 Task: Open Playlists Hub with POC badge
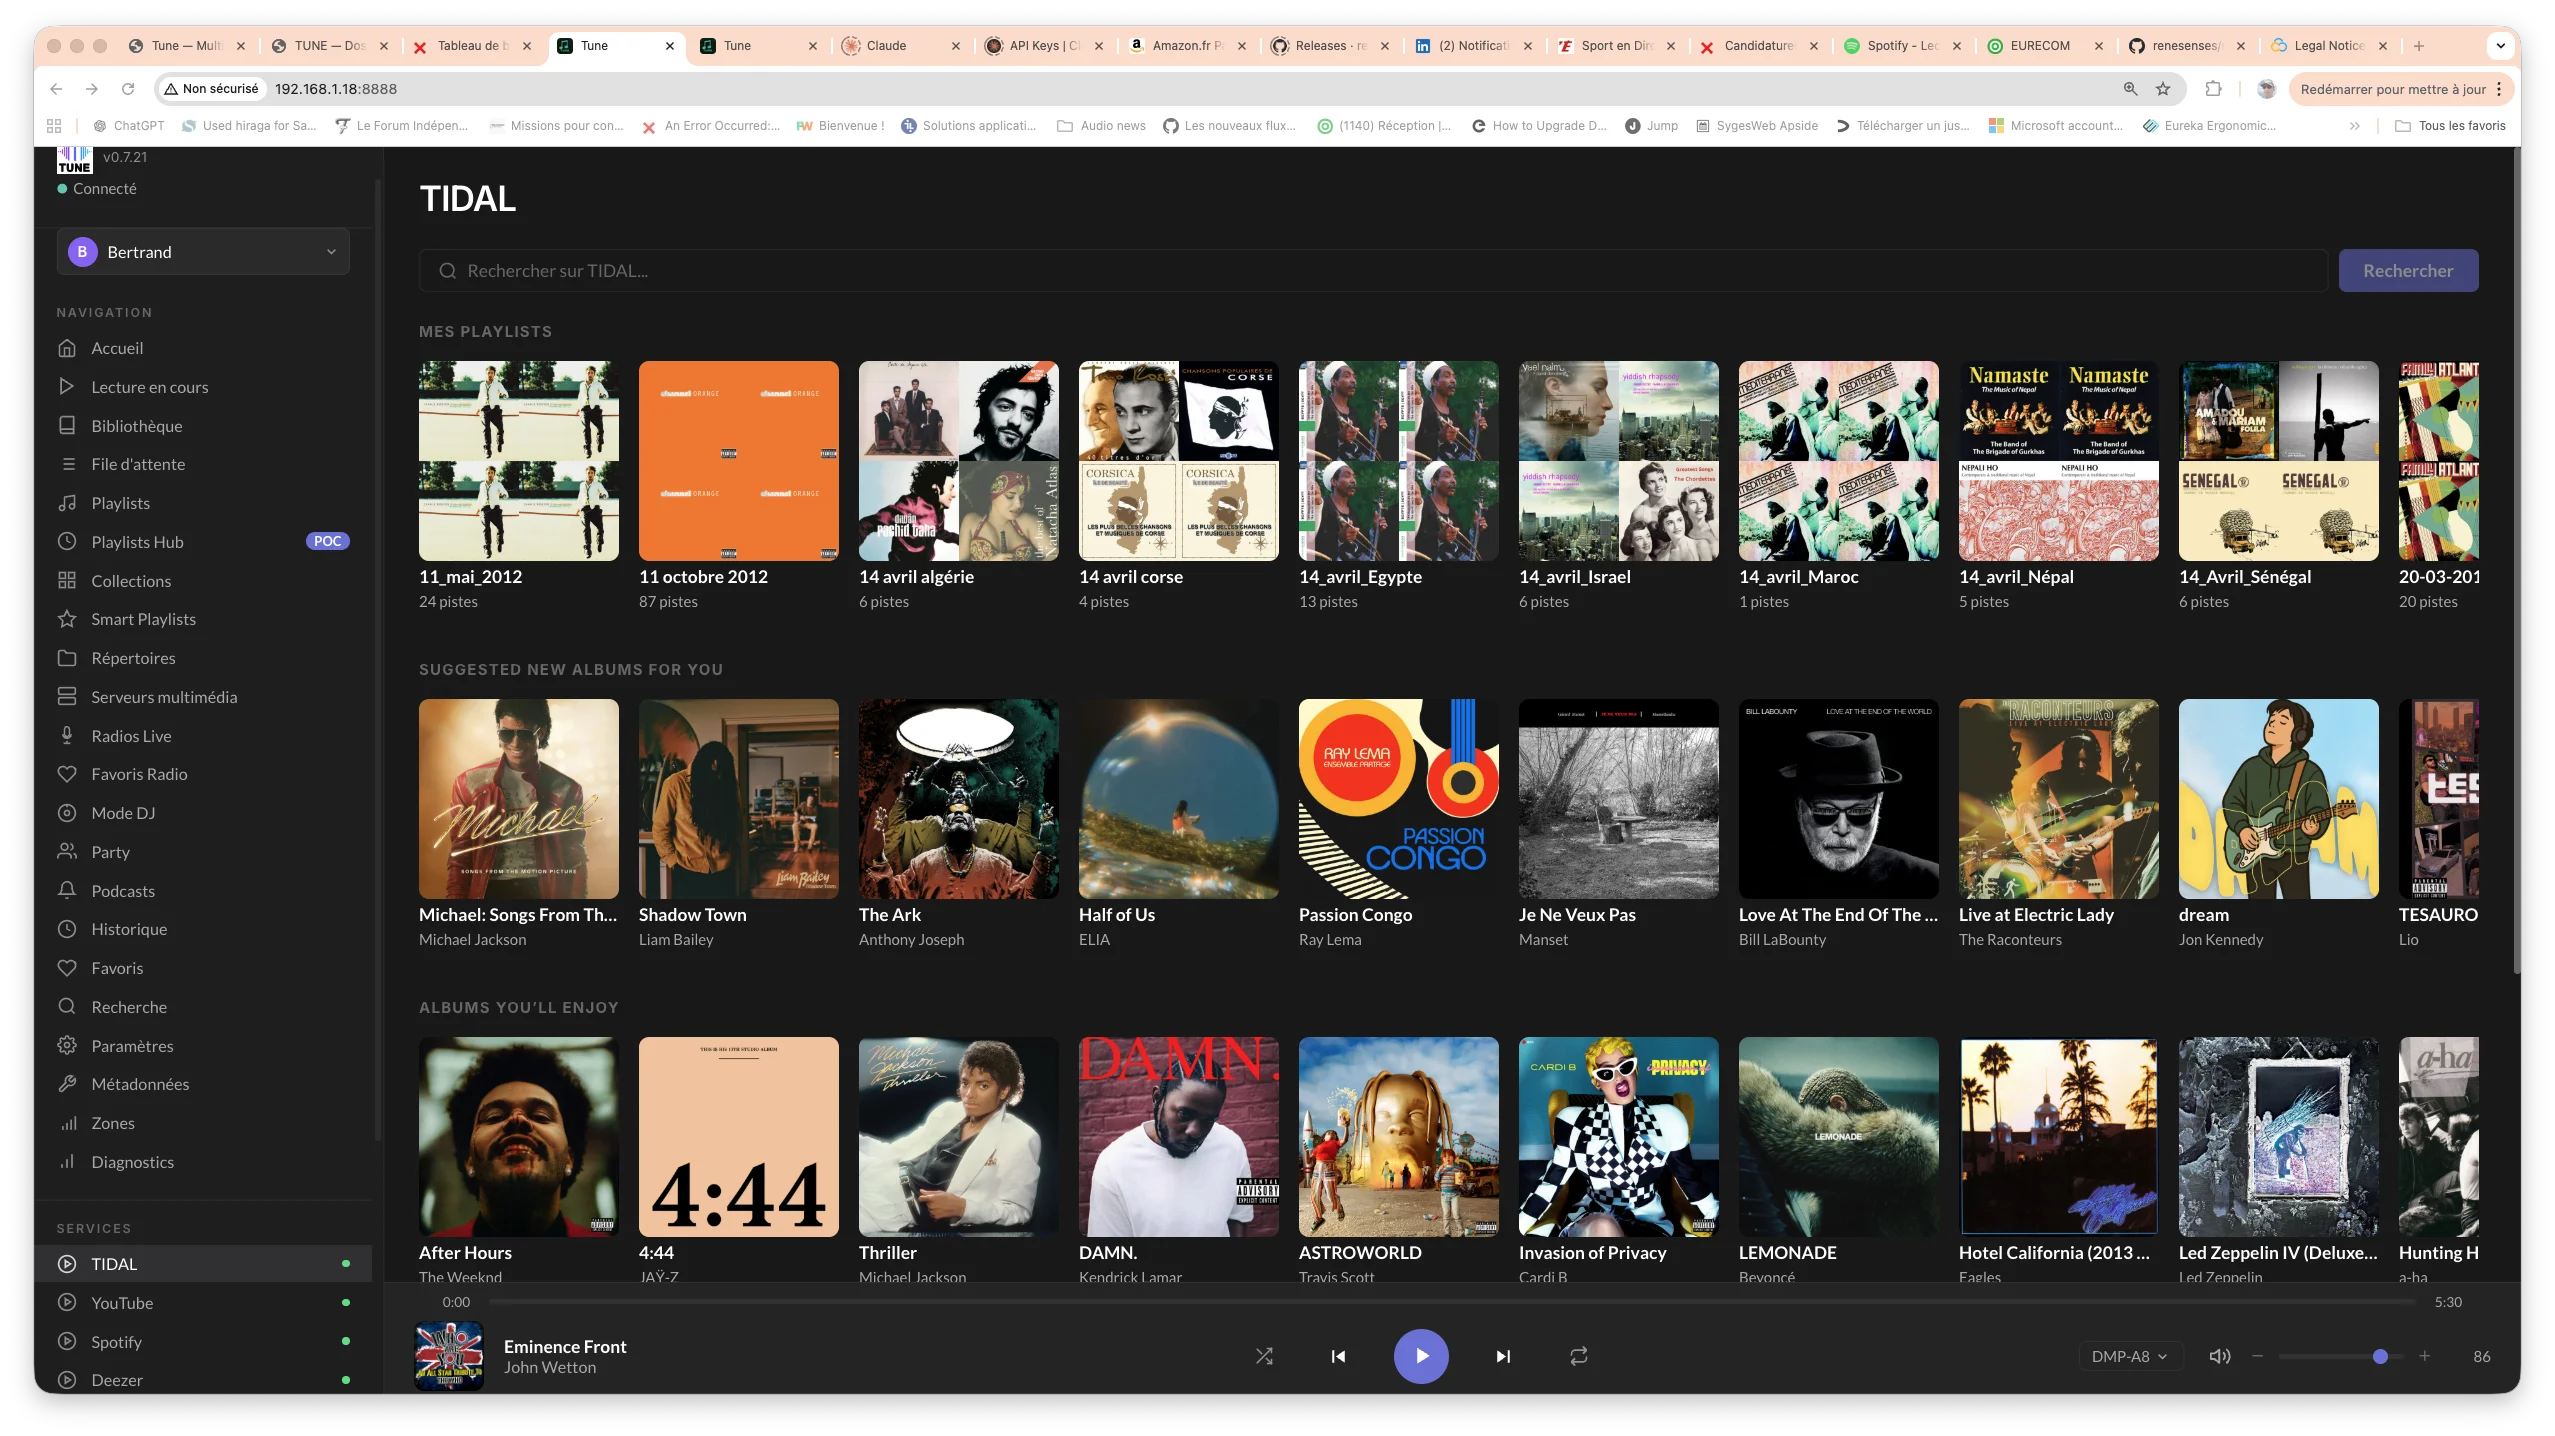(203, 542)
